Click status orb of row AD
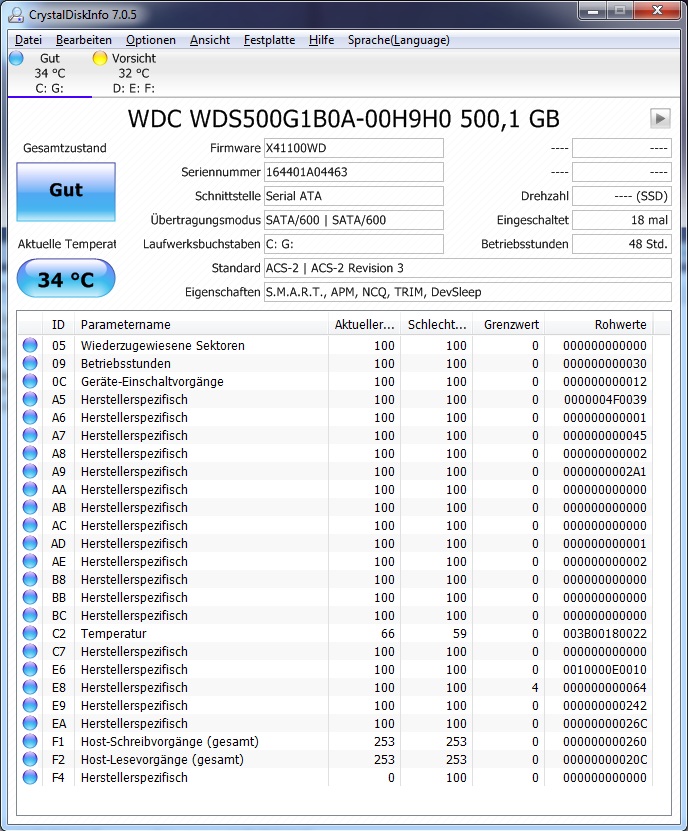 tap(30, 543)
